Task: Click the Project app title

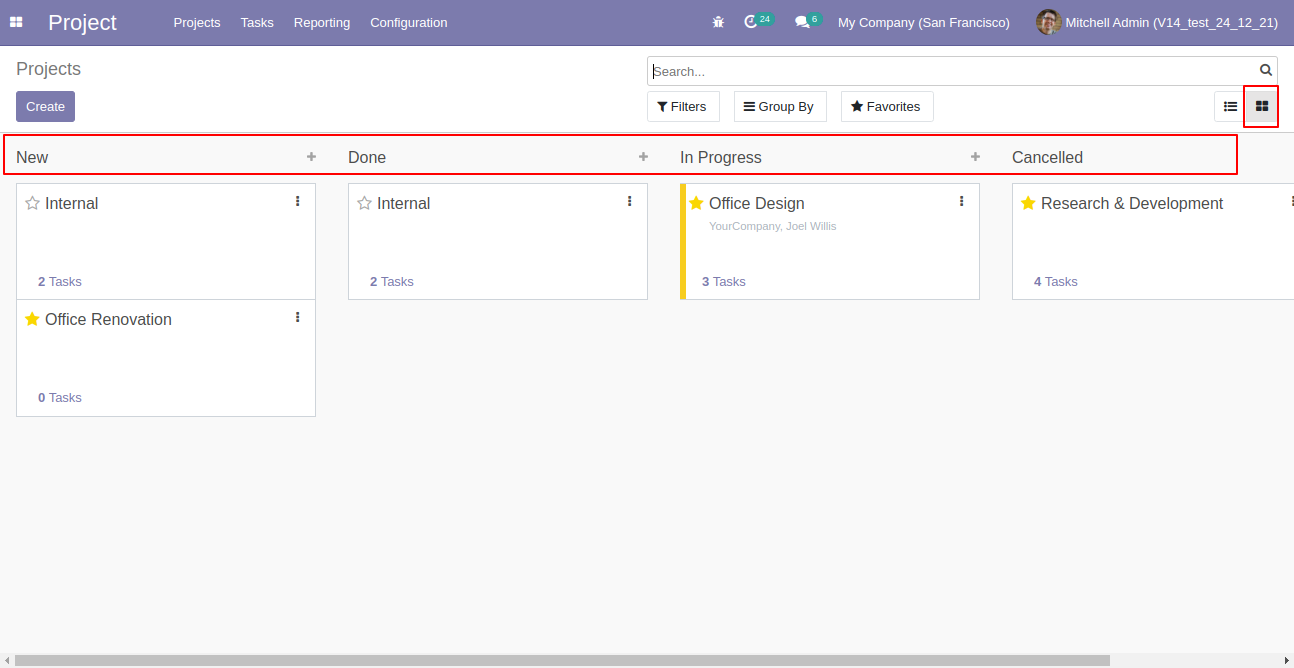Action: [x=82, y=22]
